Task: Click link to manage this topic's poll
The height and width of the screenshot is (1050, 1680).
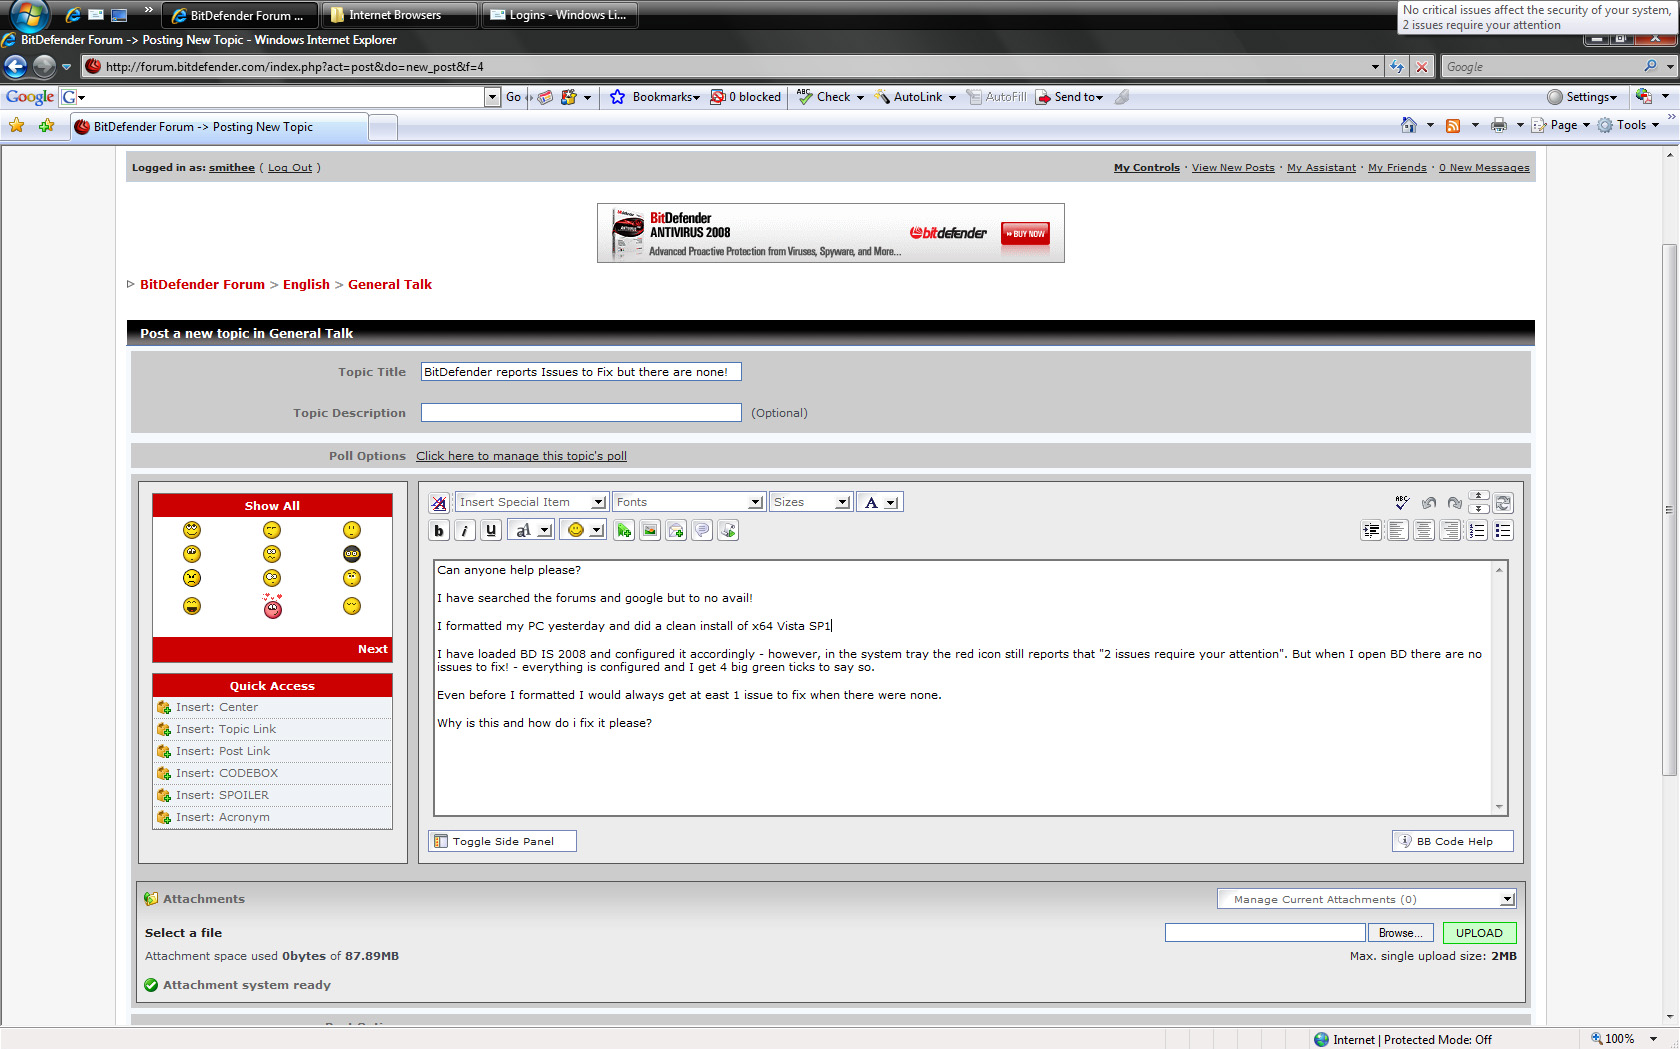Action: (x=521, y=456)
